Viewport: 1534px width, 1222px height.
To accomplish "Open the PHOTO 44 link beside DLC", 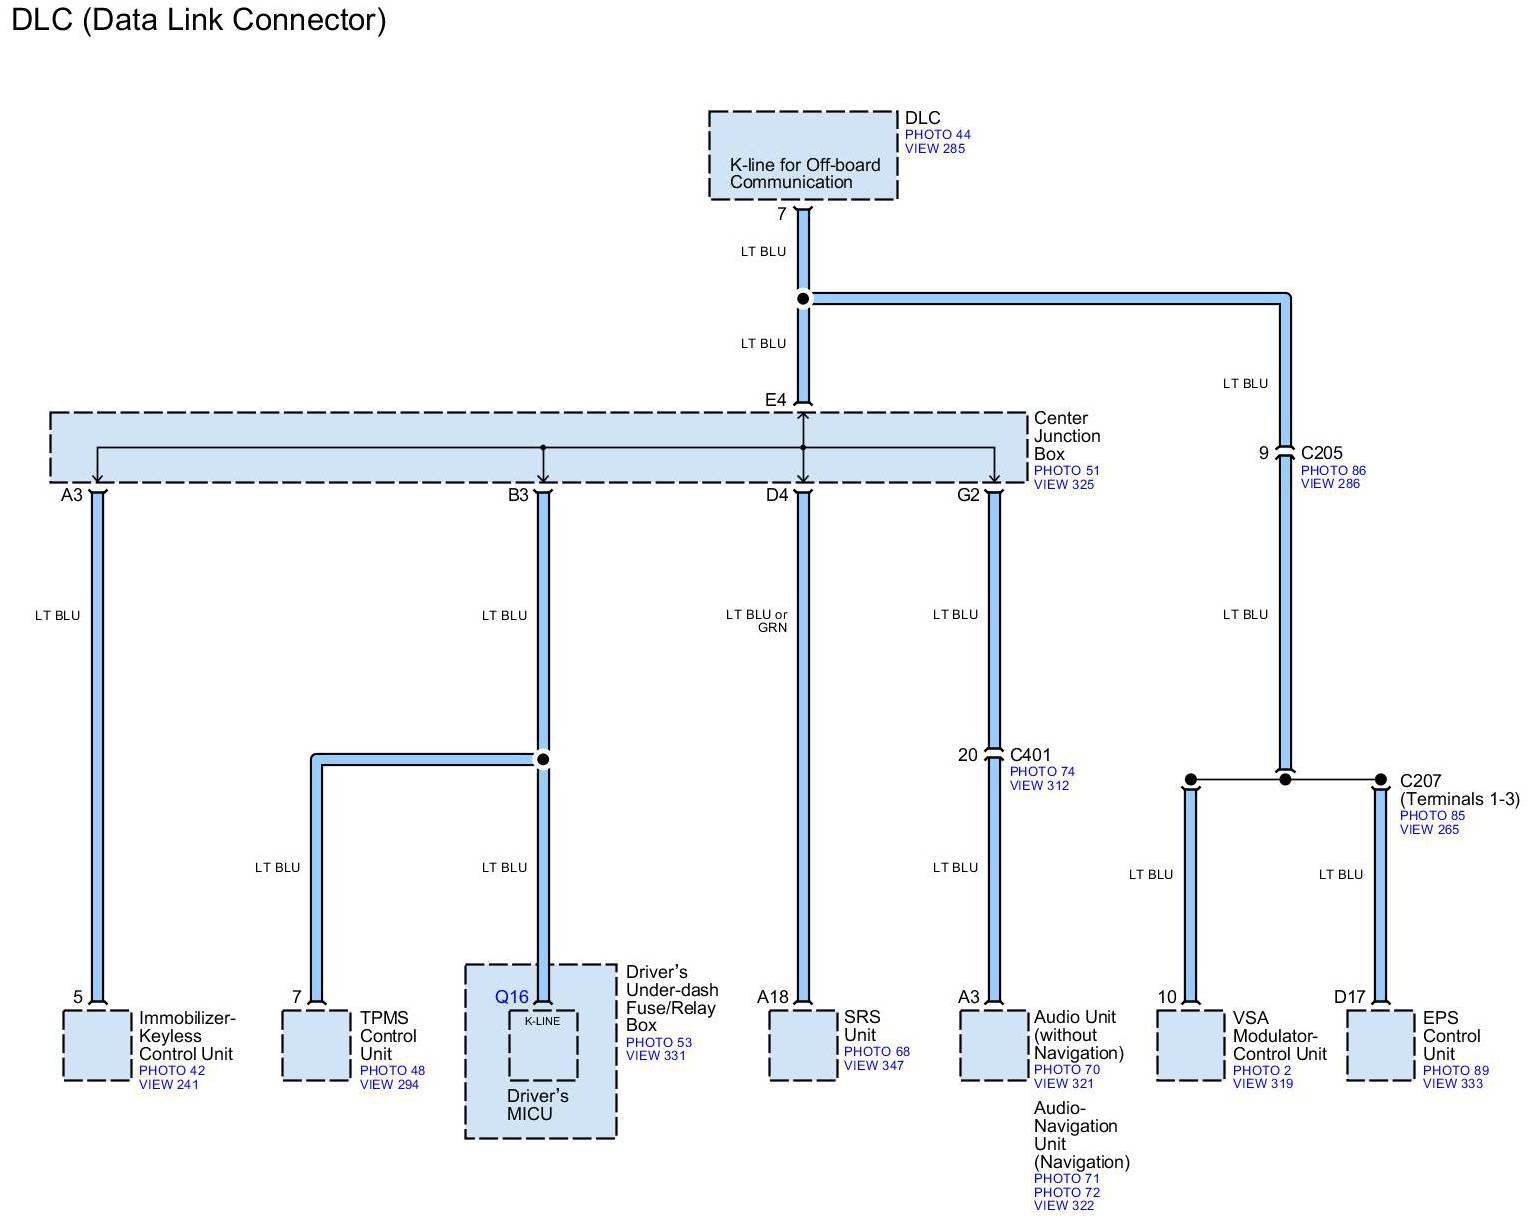I will 937,135.
